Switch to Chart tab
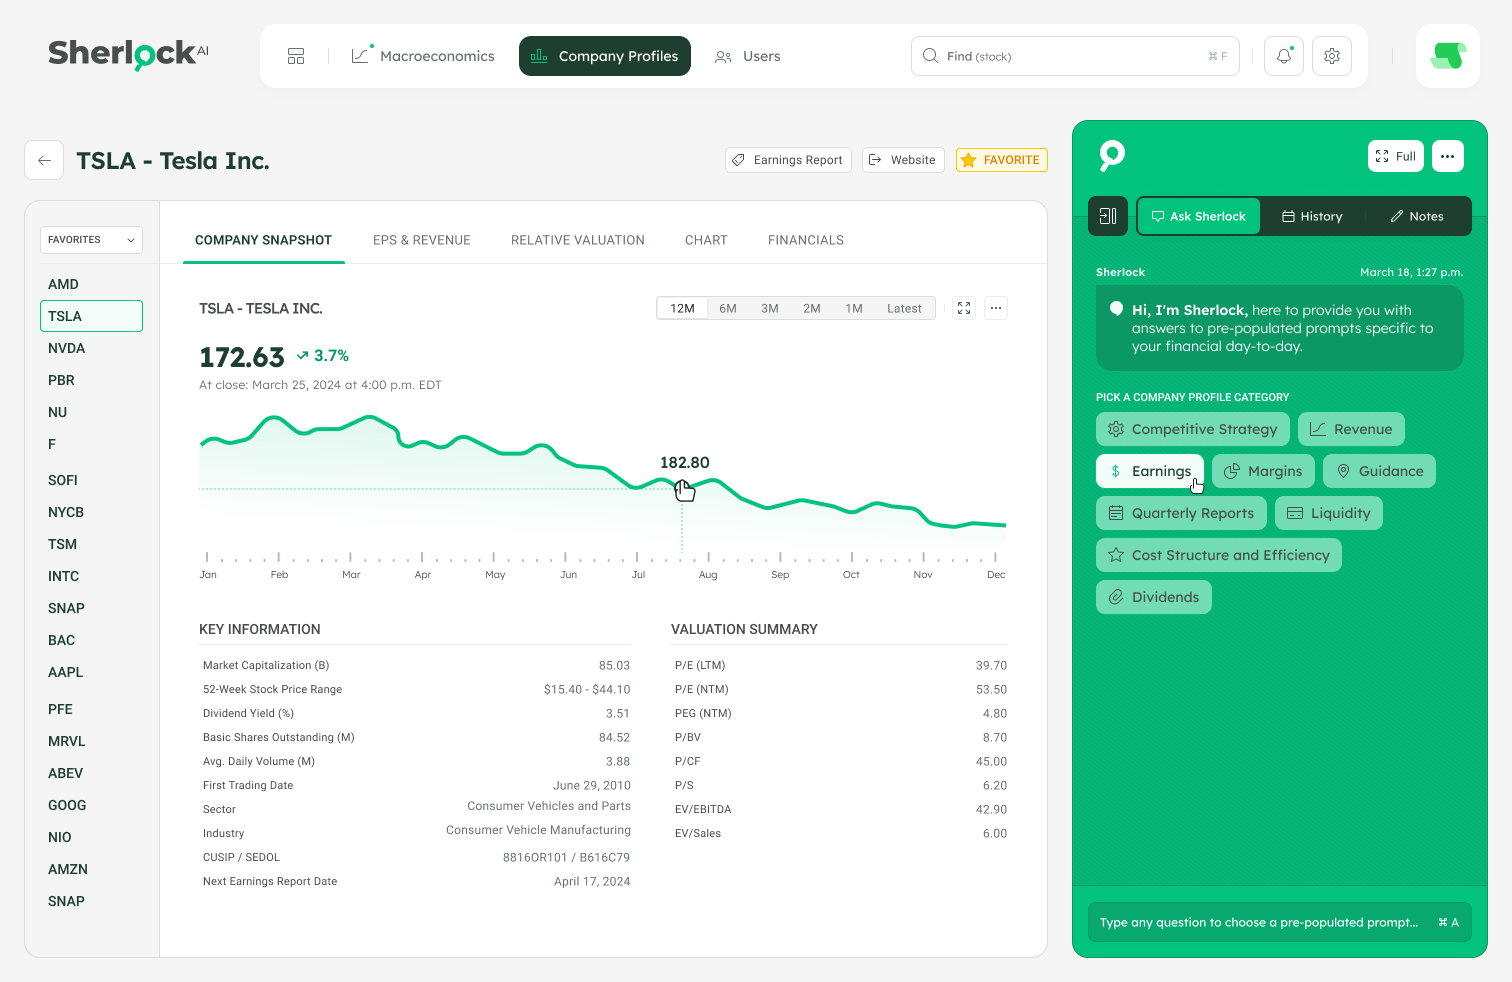Viewport: 1512px width, 982px height. pos(706,240)
